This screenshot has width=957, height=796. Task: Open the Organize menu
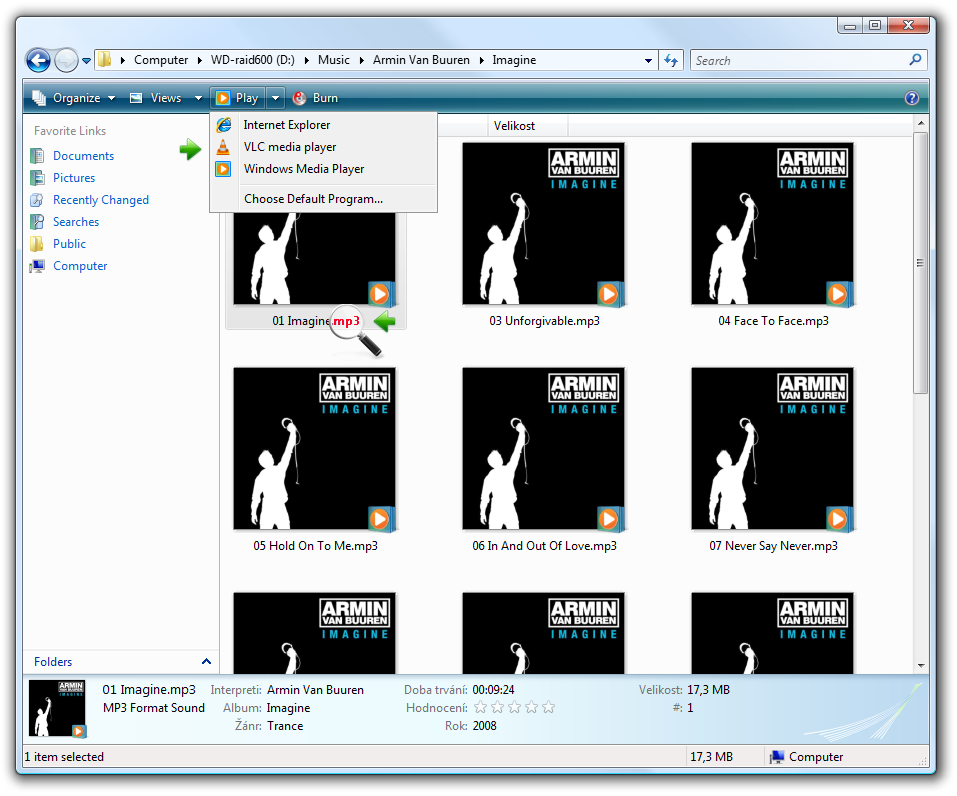(74, 98)
